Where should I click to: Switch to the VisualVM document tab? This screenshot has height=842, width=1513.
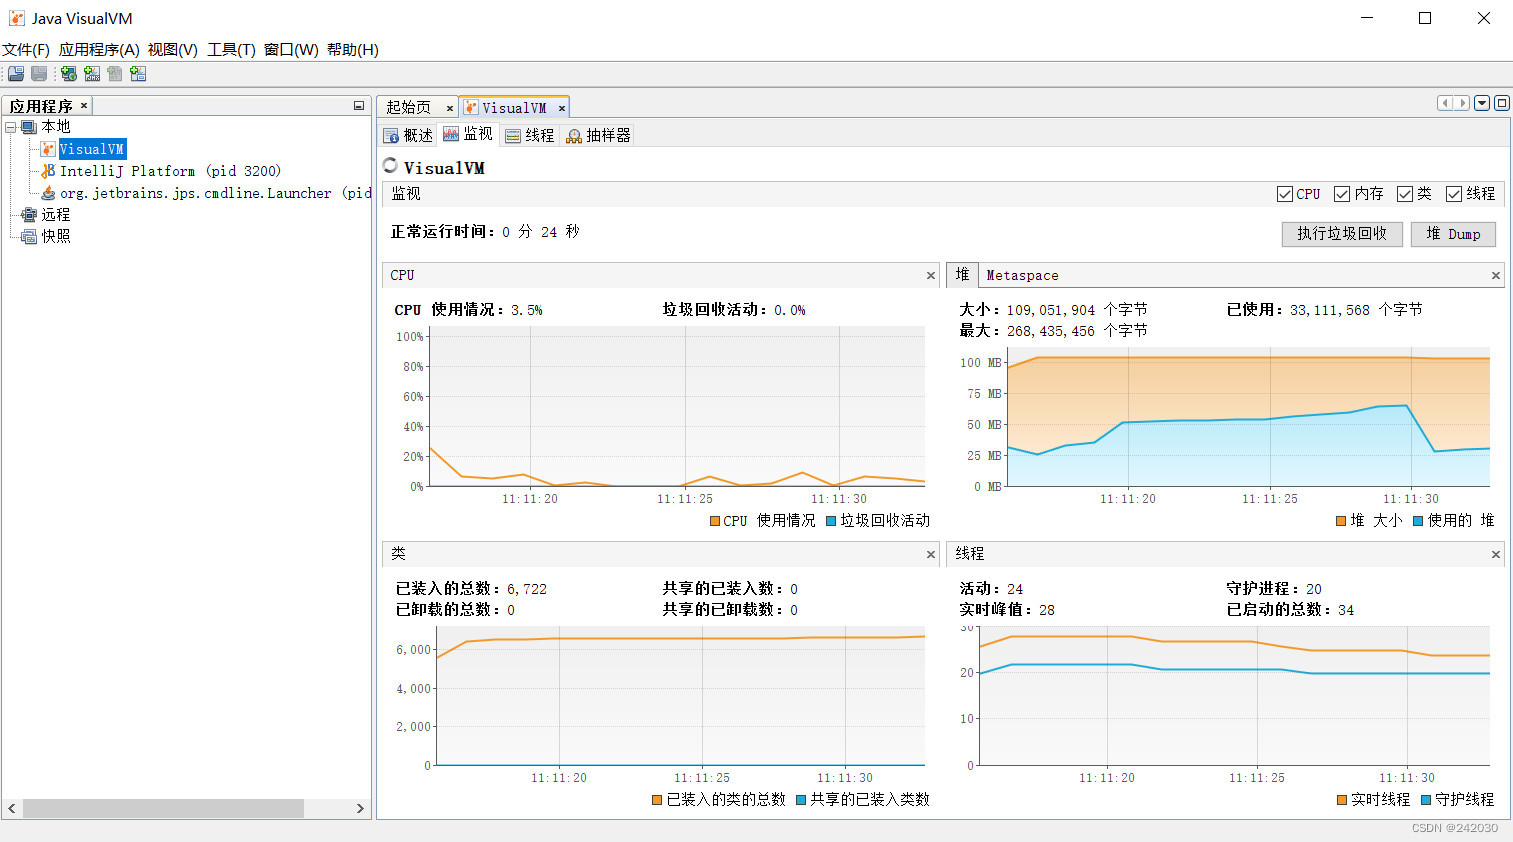(x=514, y=107)
